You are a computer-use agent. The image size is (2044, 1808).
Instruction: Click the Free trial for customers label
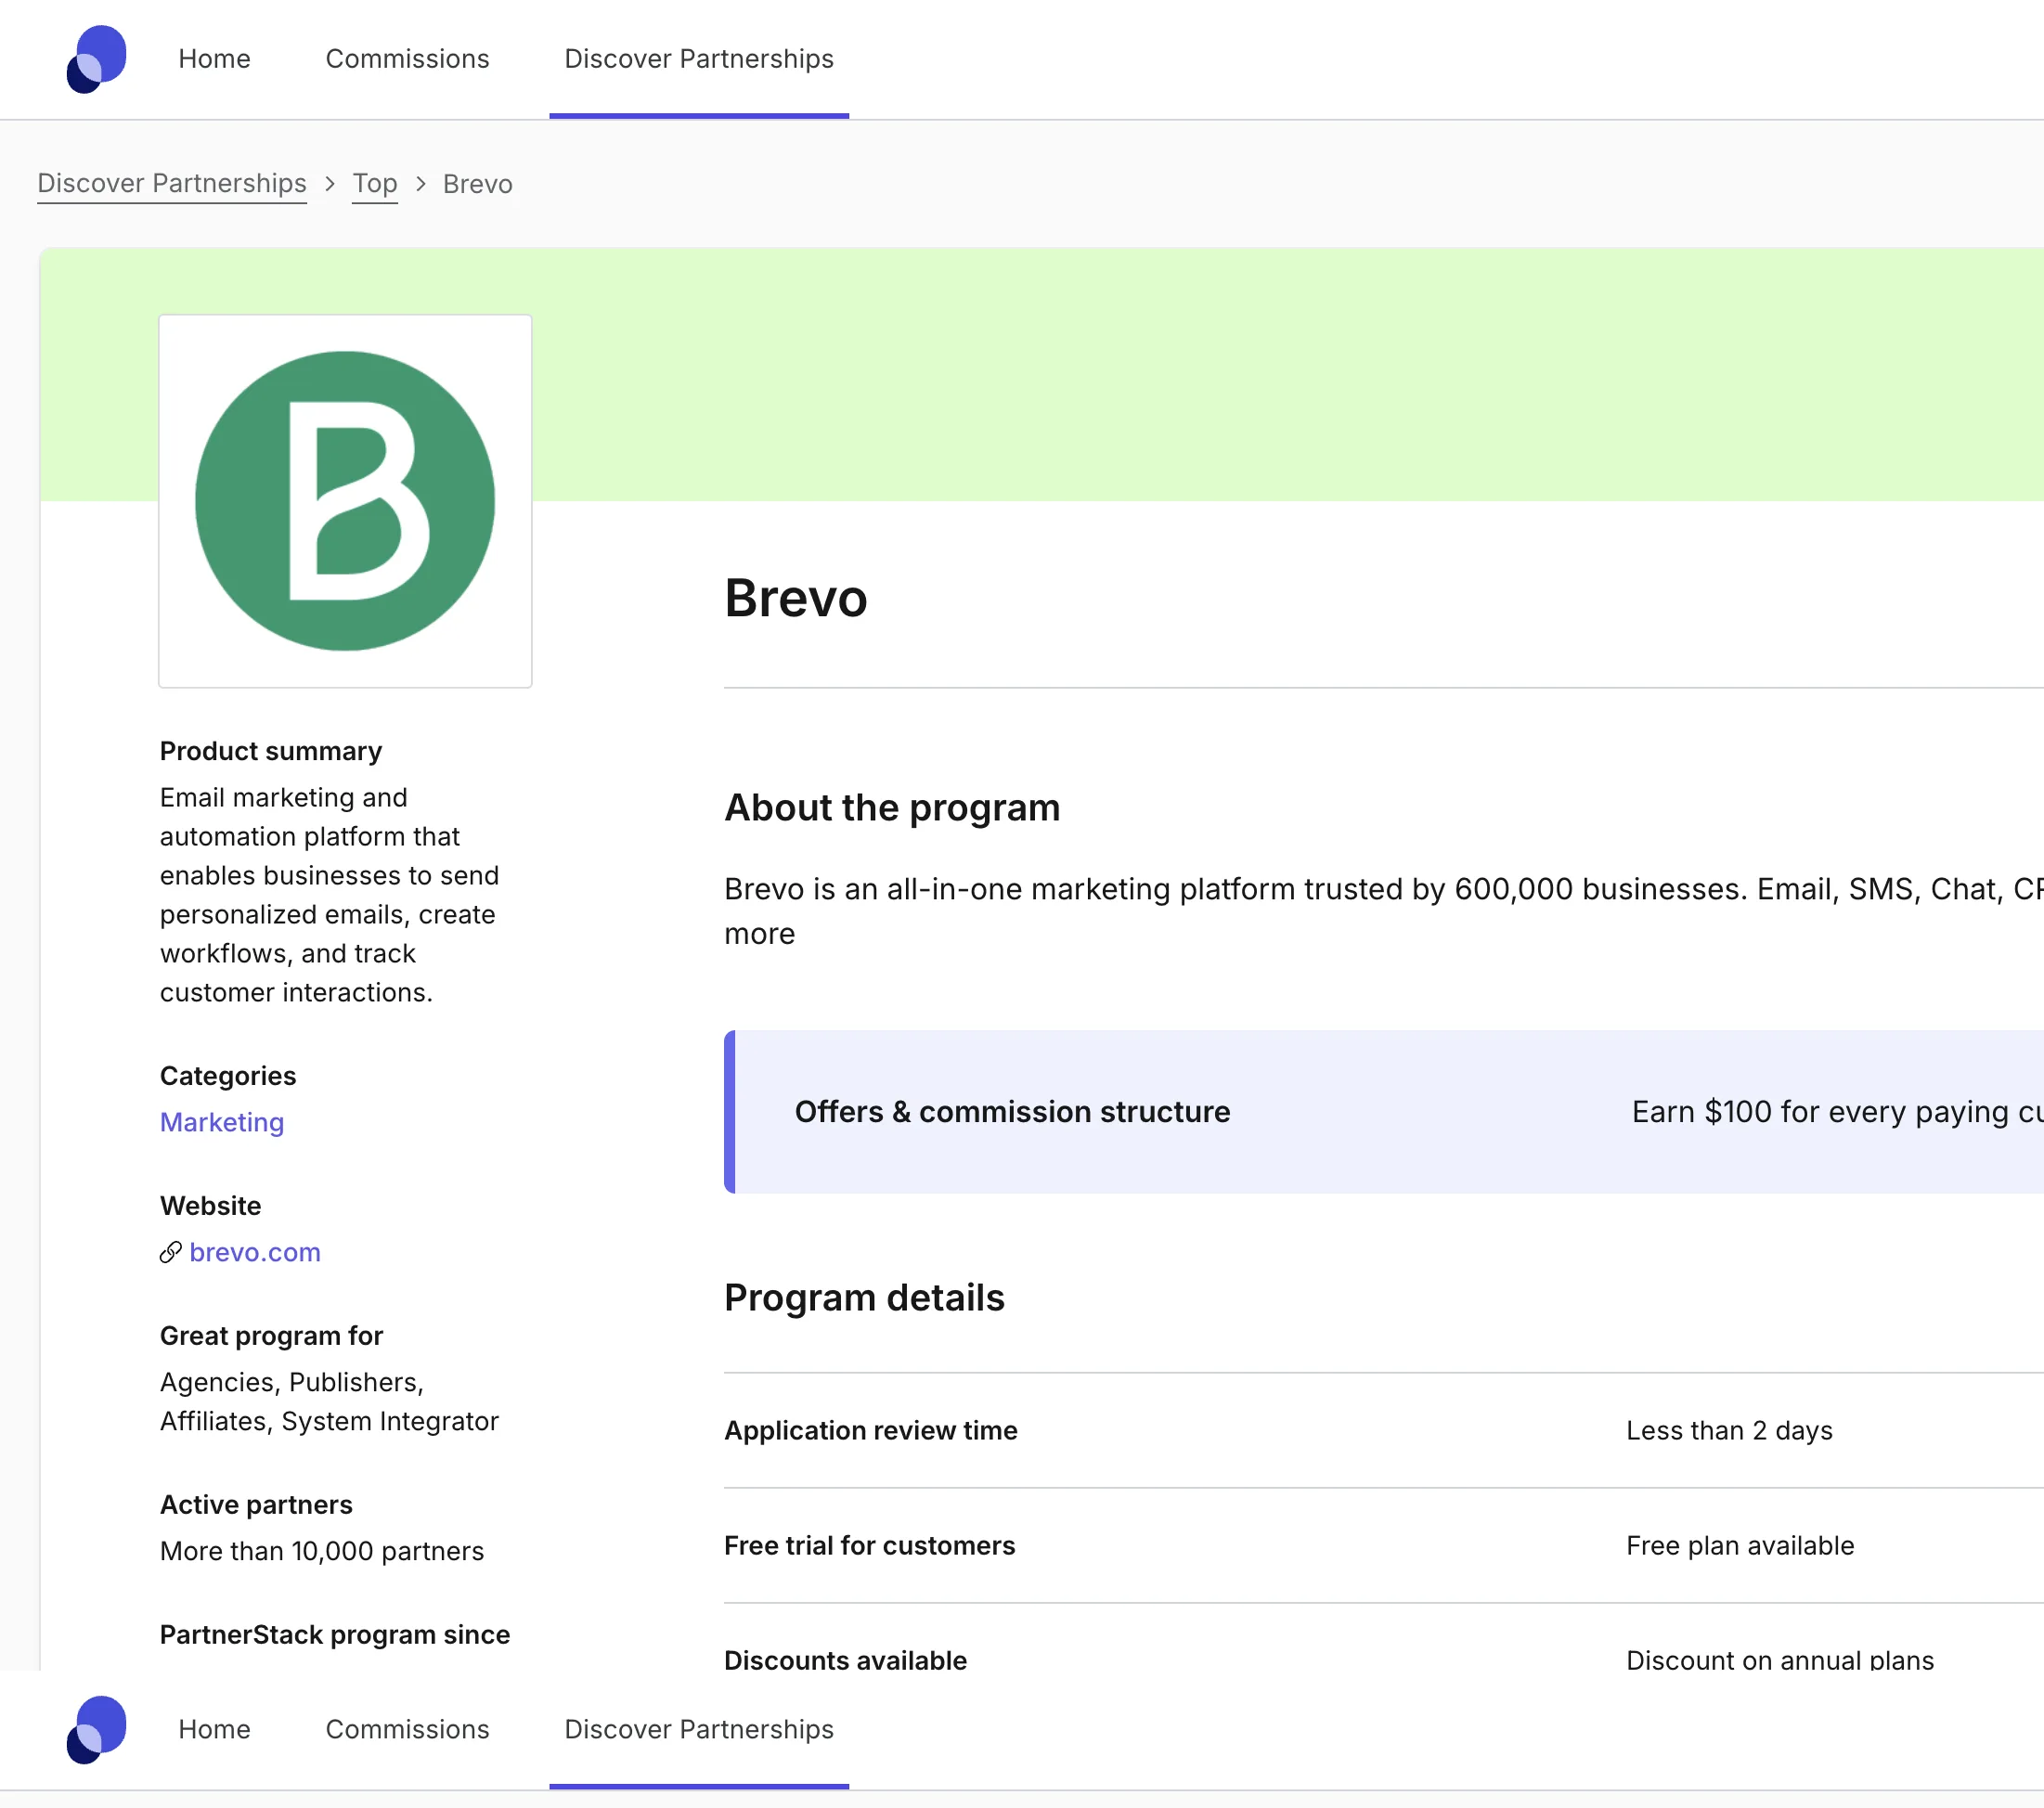[869, 1545]
